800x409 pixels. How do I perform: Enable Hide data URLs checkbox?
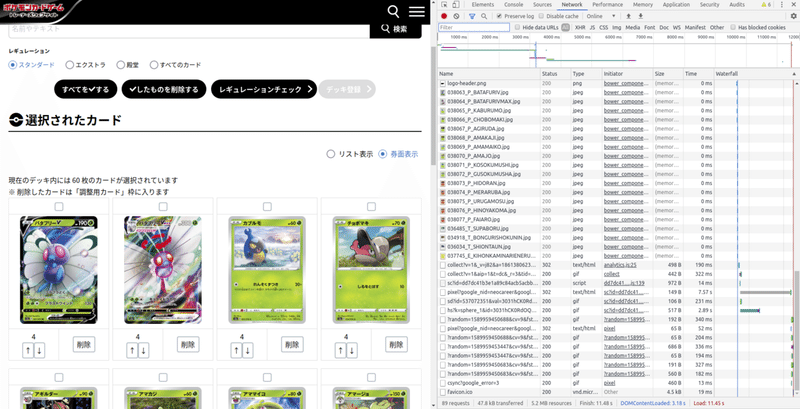coord(518,28)
